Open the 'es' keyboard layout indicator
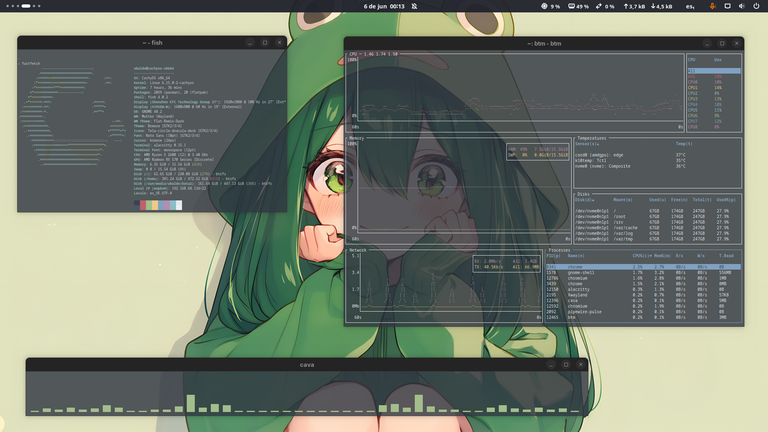Viewport: 768px width, 432px height. (690, 6)
